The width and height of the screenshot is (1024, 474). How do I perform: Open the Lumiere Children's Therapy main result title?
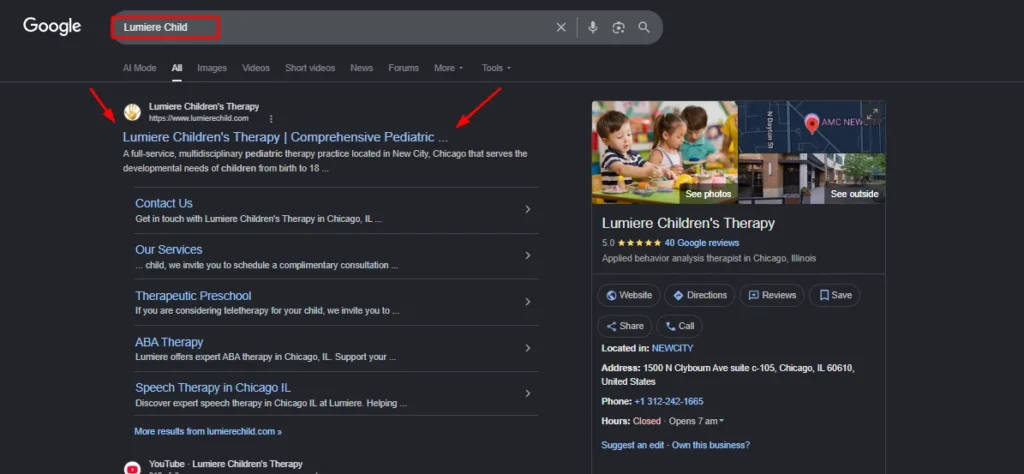click(285, 137)
